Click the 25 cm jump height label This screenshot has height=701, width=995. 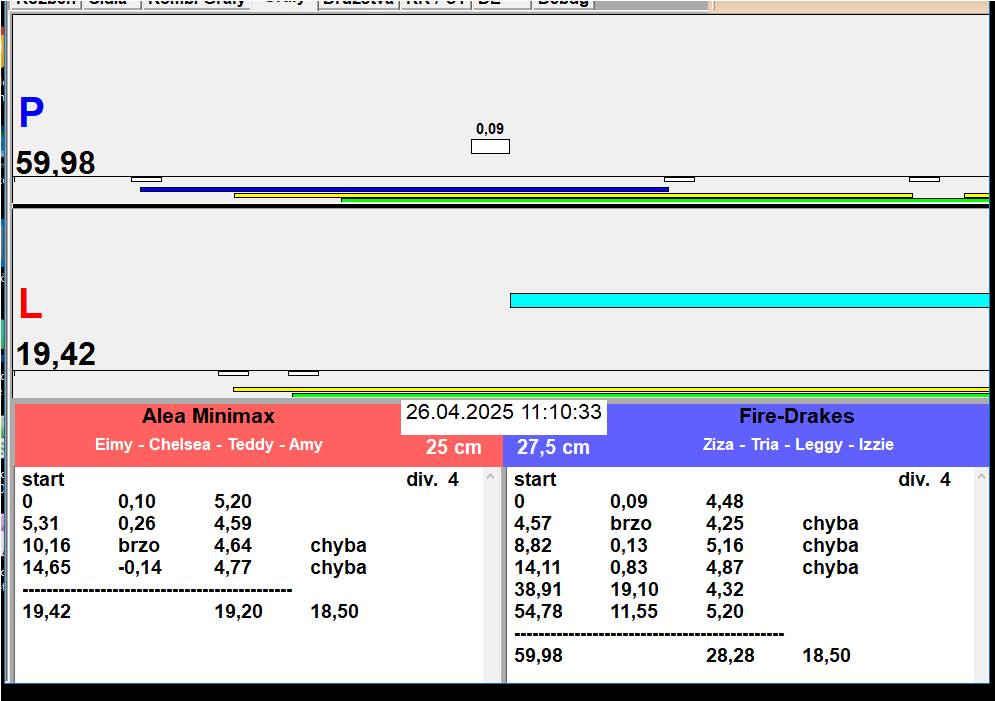tap(453, 448)
